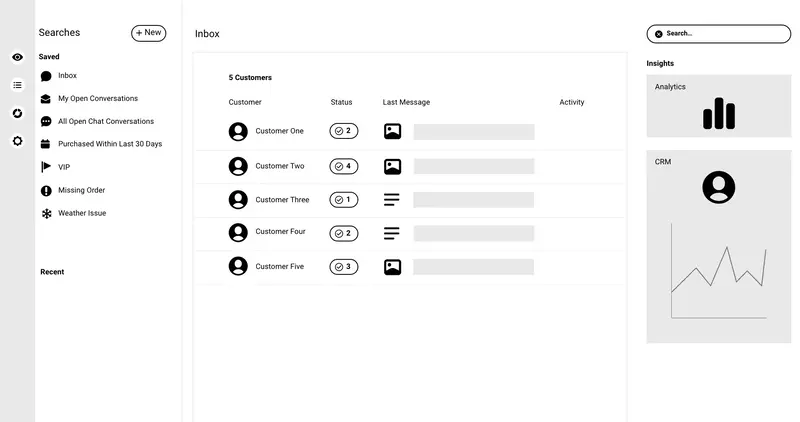Screen dimensions: 800x422
Task: Click Customer One's image message icon
Action: (x=392, y=131)
